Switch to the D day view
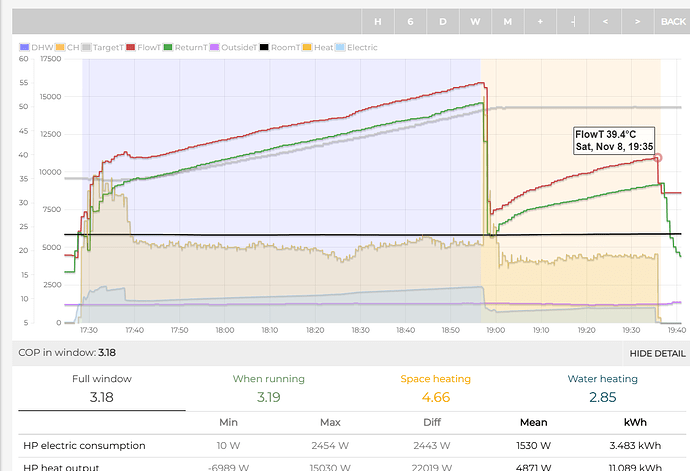 click(442, 21)
